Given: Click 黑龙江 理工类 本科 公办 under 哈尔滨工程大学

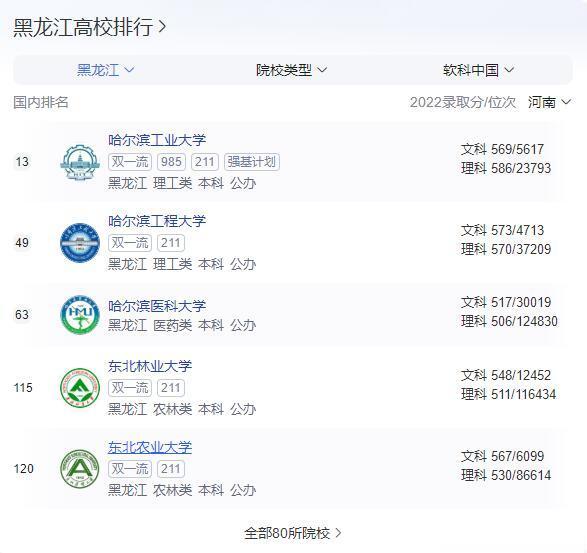Looking at the screenshot, I should tap(182, 264).
